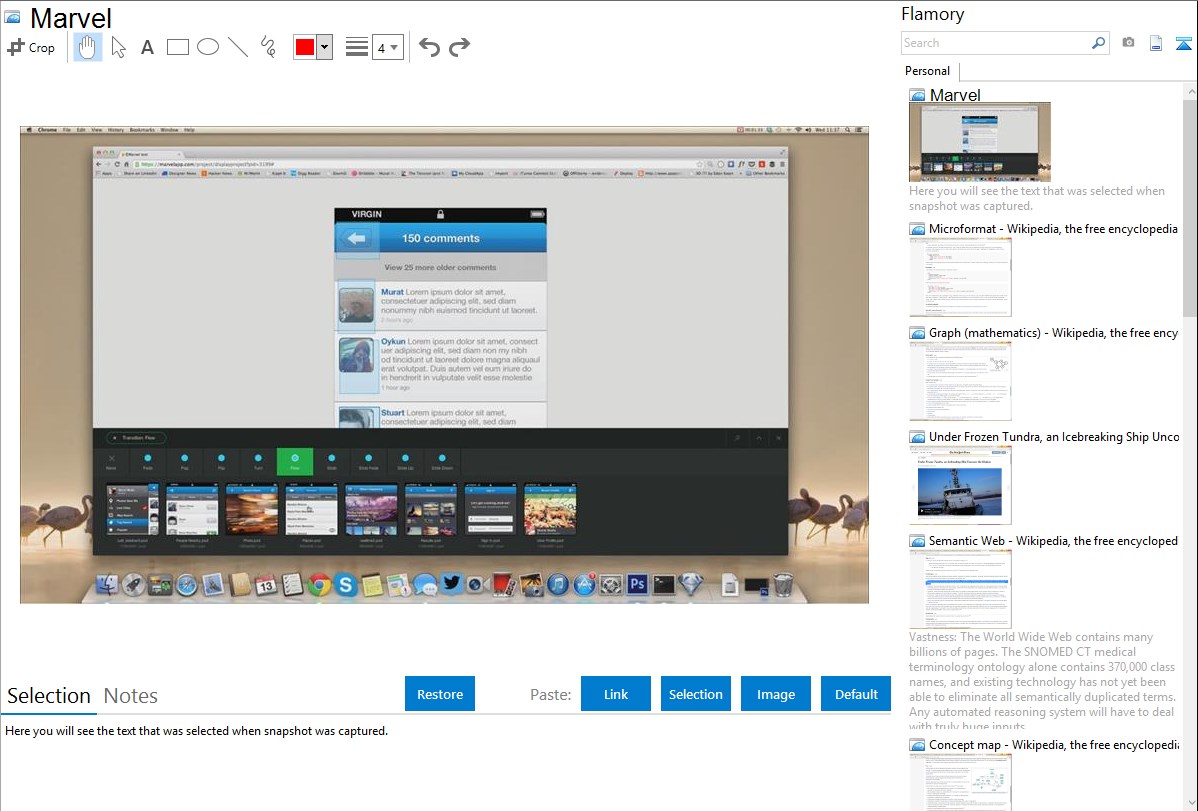Click the Paste Link button

point(616,694)
